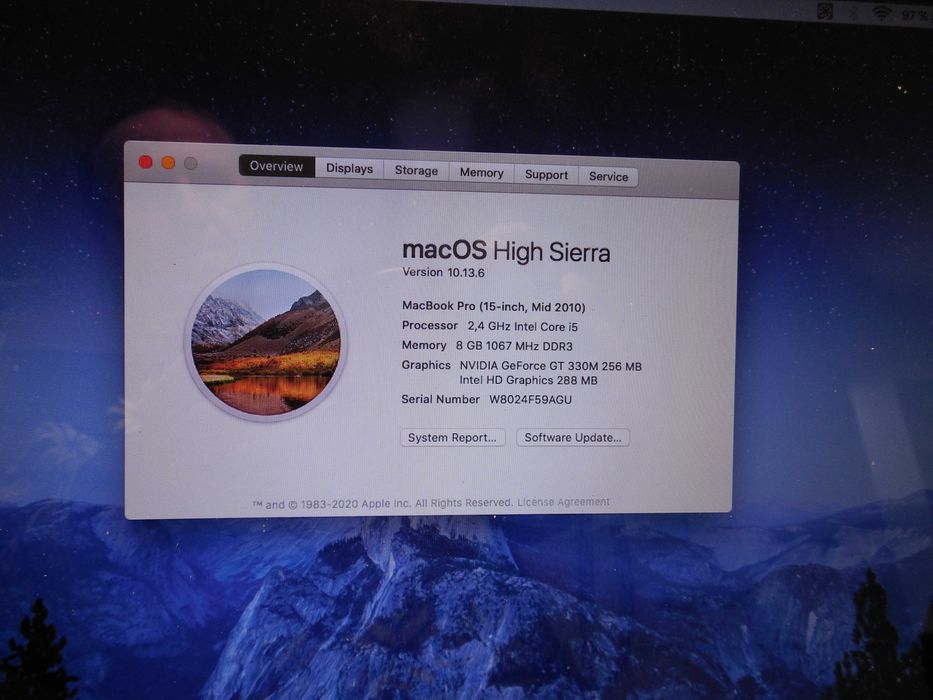Click the macOS High Sierra circular logo
The image size is (933, 700).
point(265,342)
